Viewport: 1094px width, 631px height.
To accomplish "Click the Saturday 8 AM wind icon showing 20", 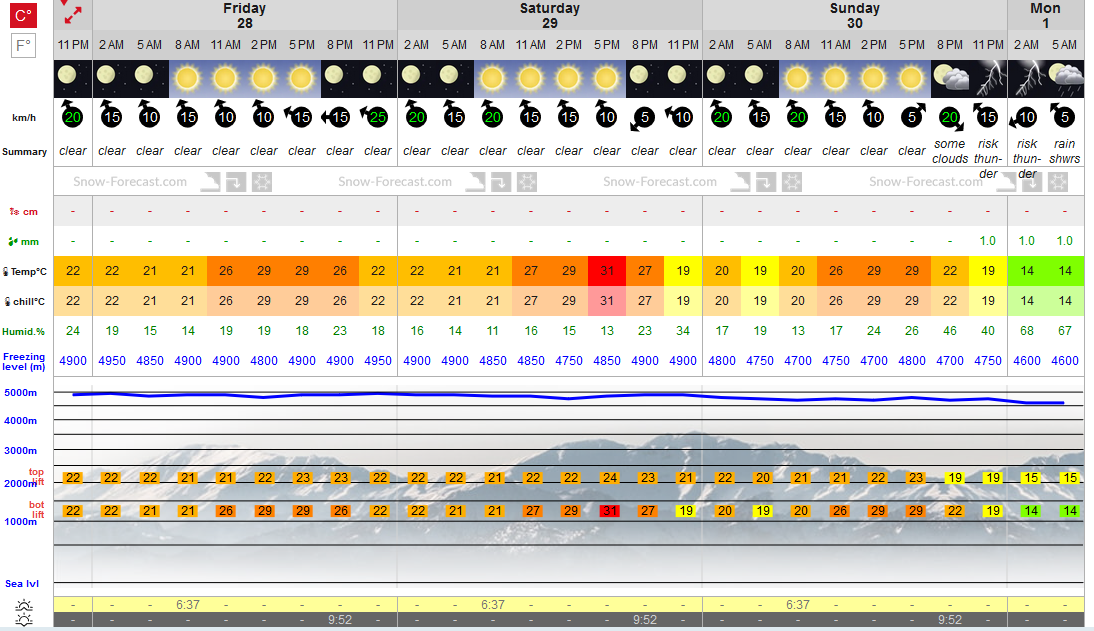I will coord(493,114).
